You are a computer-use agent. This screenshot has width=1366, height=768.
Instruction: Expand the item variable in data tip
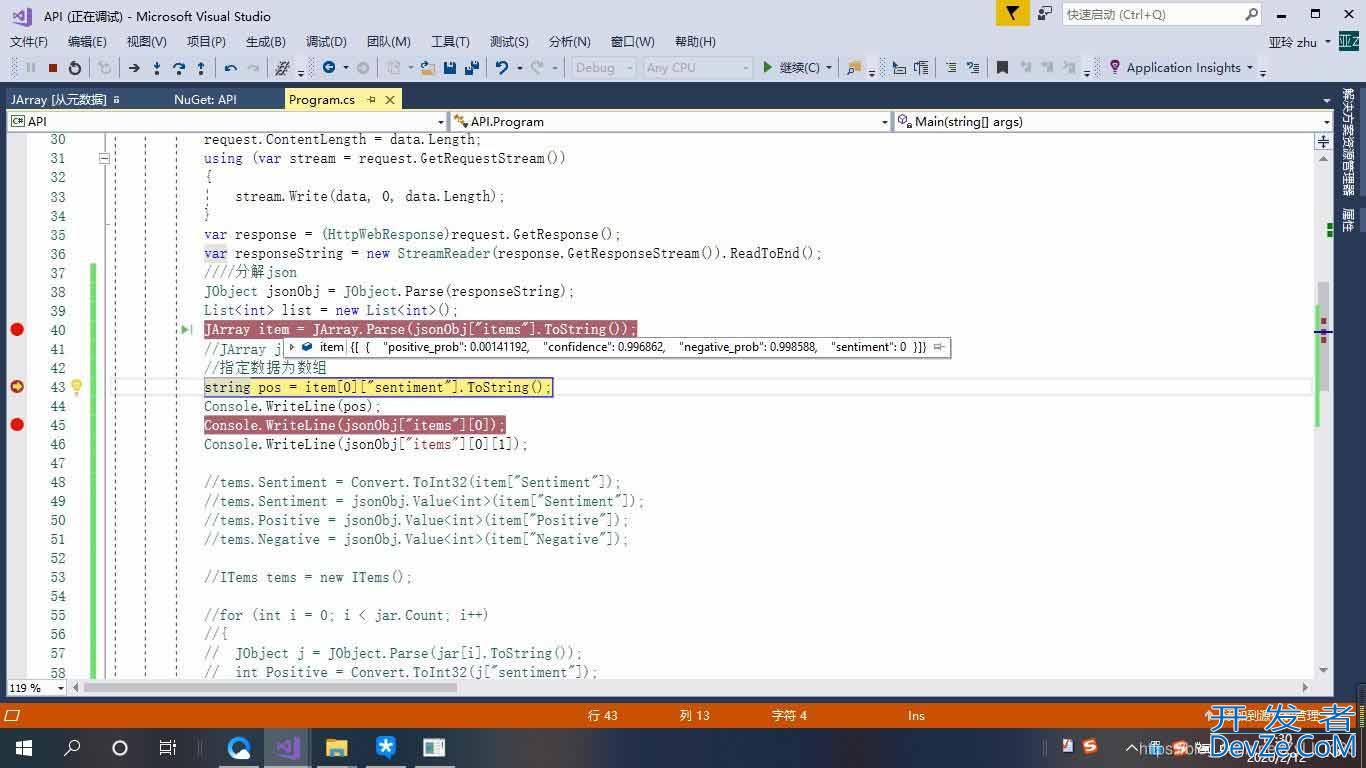[x=292, y=348]
